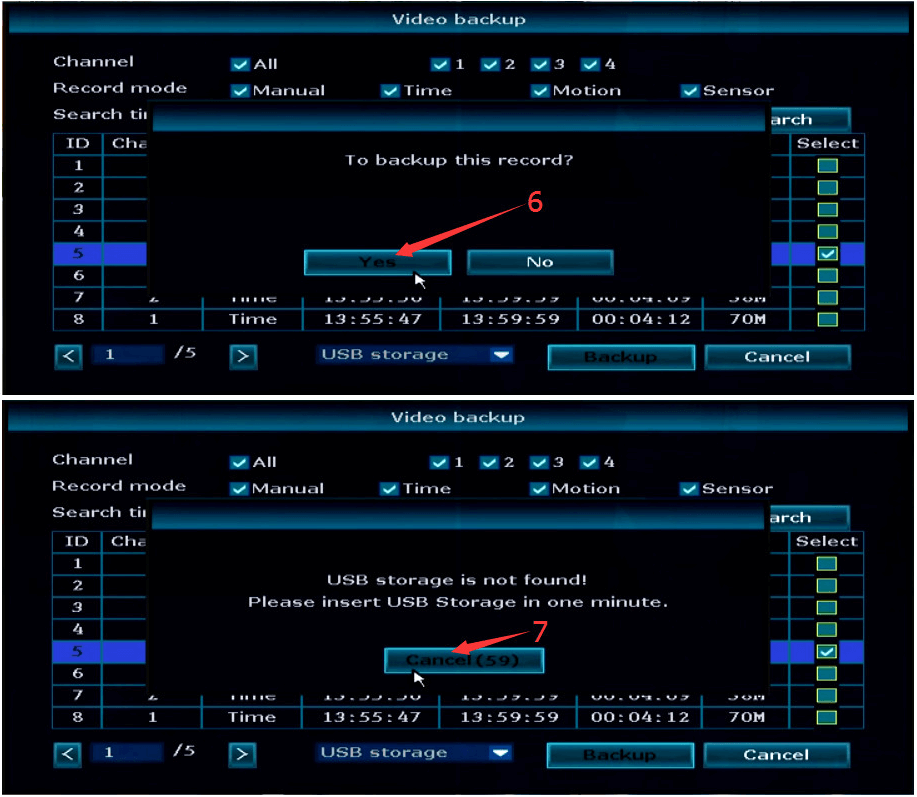
Task: Uncheck the Select box for record row 5
Action: (828, 255)
